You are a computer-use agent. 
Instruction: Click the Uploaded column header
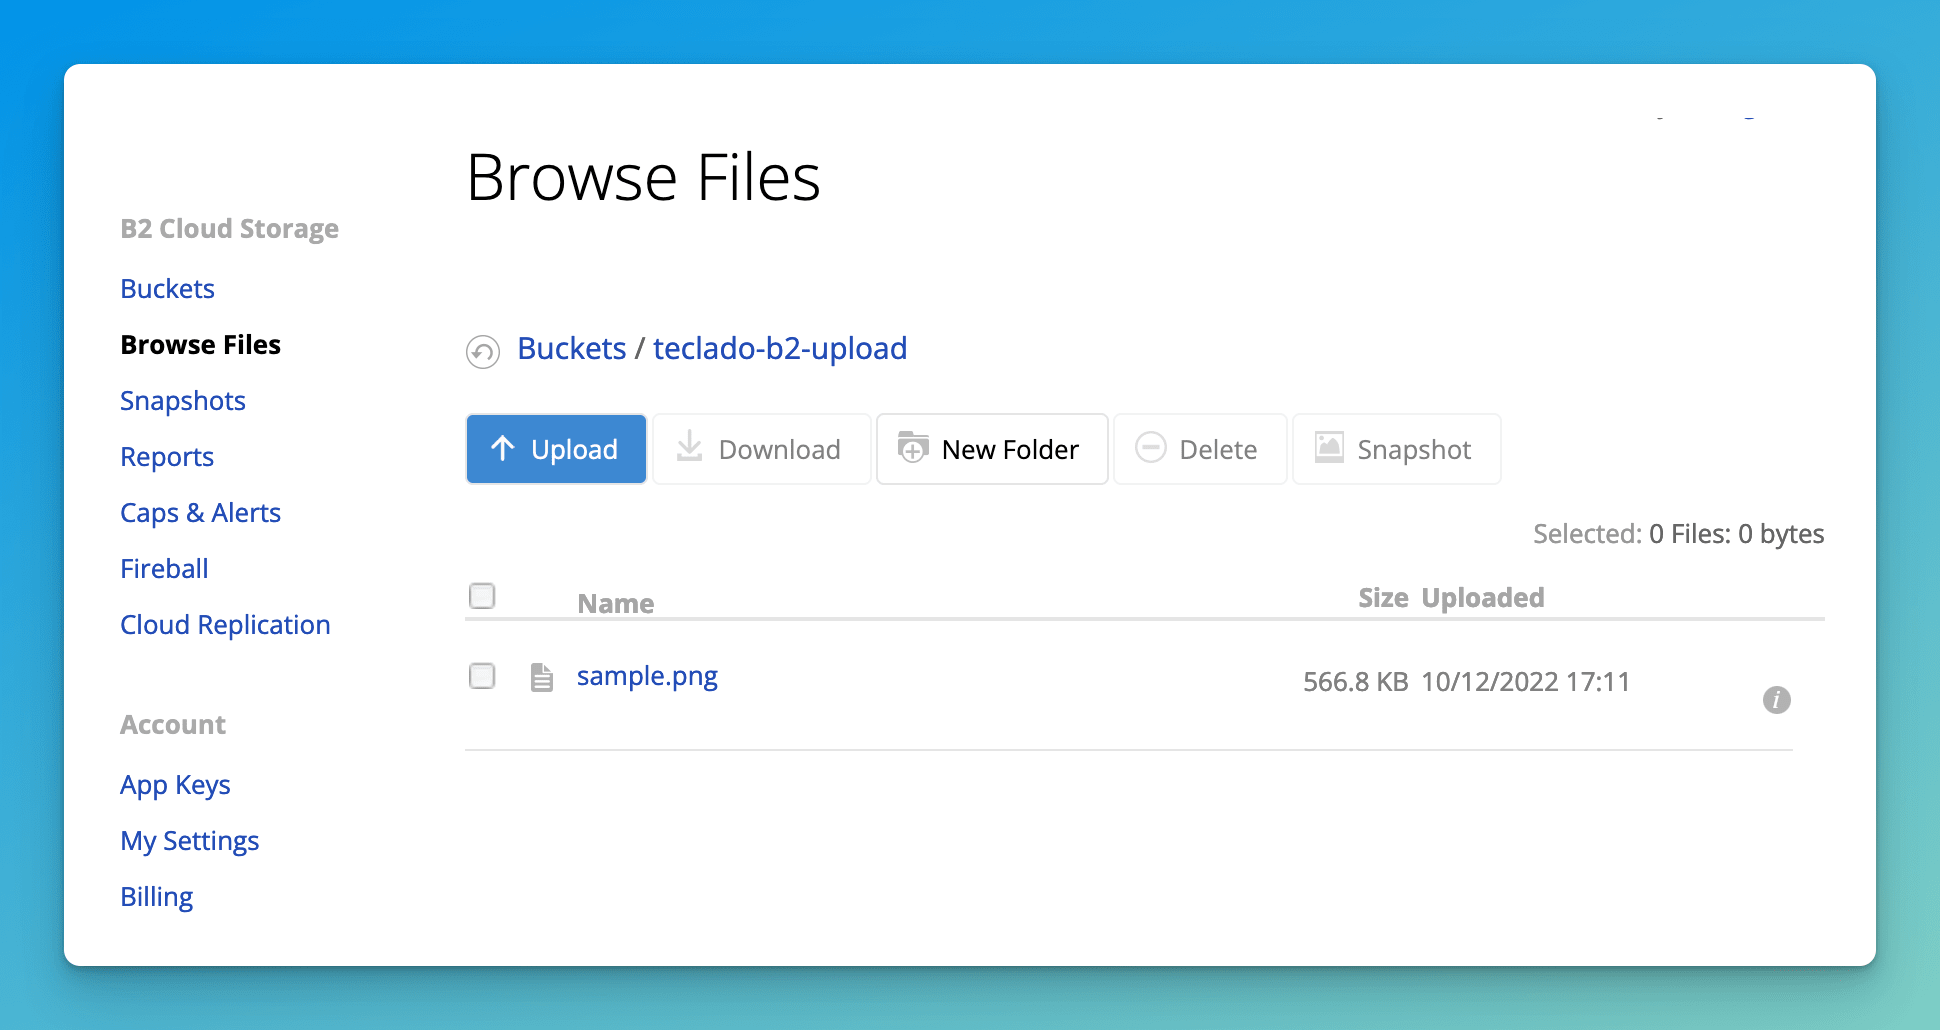(1483, 598)
